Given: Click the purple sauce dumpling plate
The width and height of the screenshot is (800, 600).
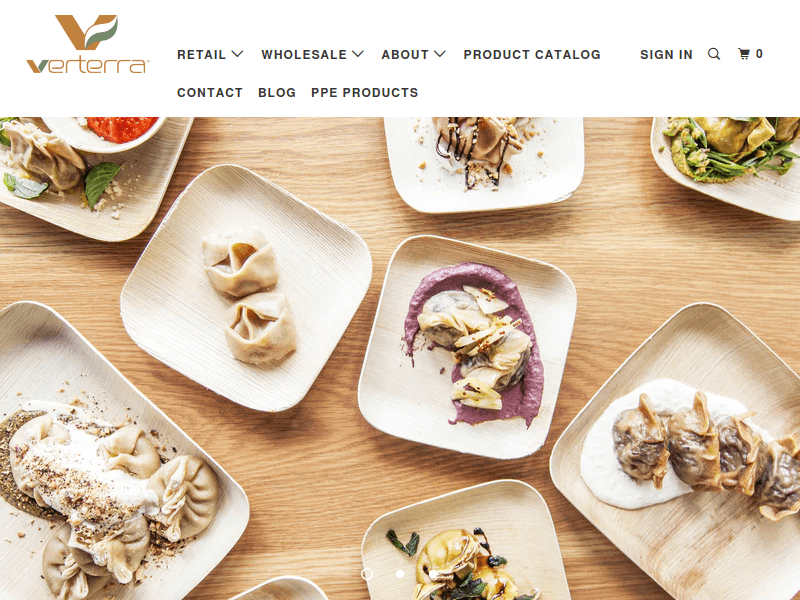Looking at the screenshot, I should [468, 347].
